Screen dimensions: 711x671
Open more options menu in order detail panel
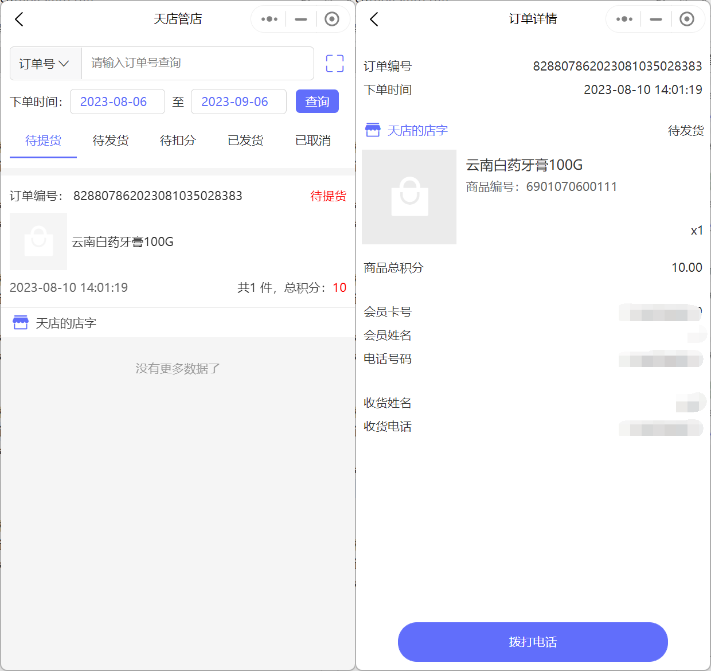coord(624,19)
